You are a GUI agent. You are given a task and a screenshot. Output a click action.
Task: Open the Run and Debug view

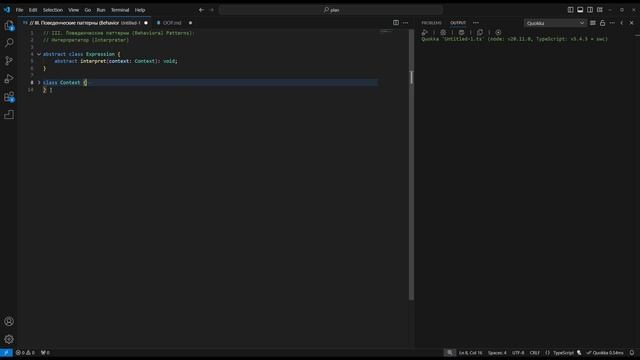pos(9,79)
